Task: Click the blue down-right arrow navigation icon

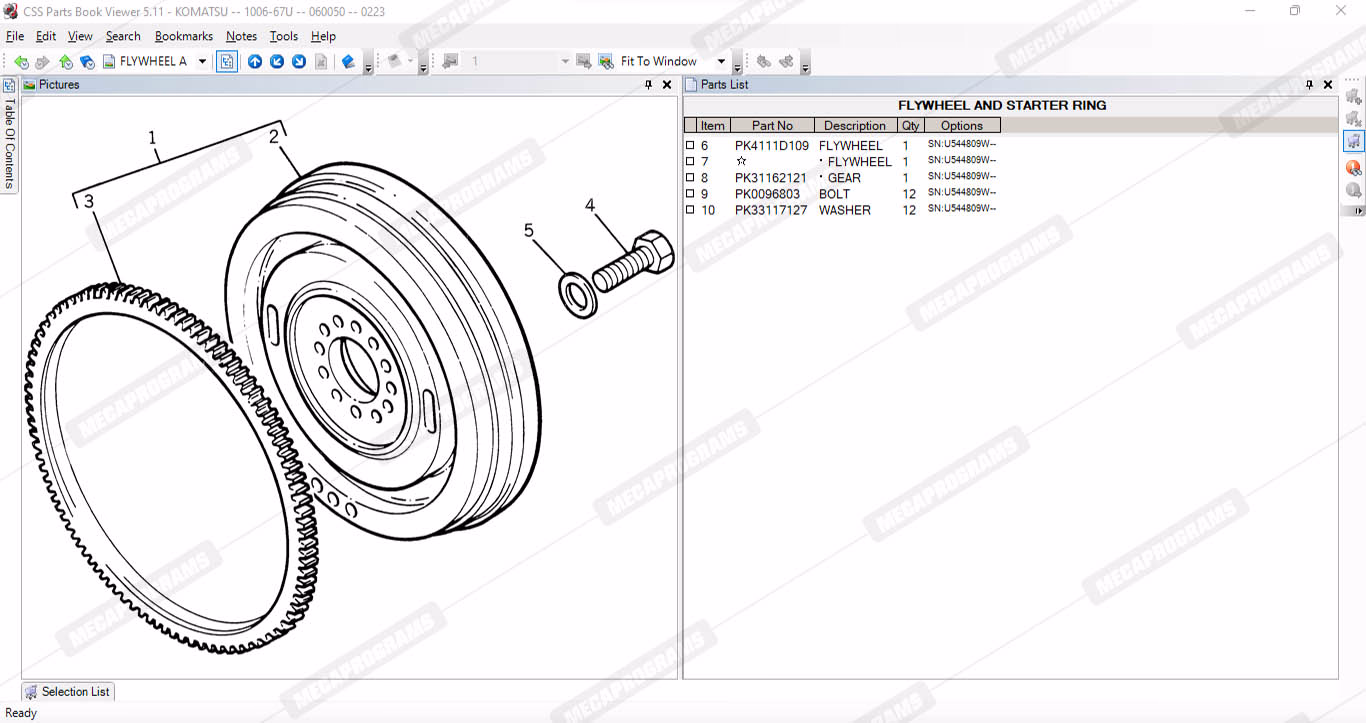Action: coord(299,62)
